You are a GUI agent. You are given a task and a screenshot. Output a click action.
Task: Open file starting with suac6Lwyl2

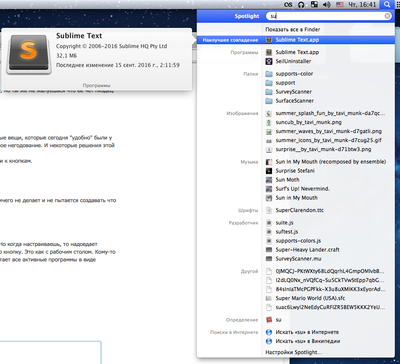click(330, 307)
